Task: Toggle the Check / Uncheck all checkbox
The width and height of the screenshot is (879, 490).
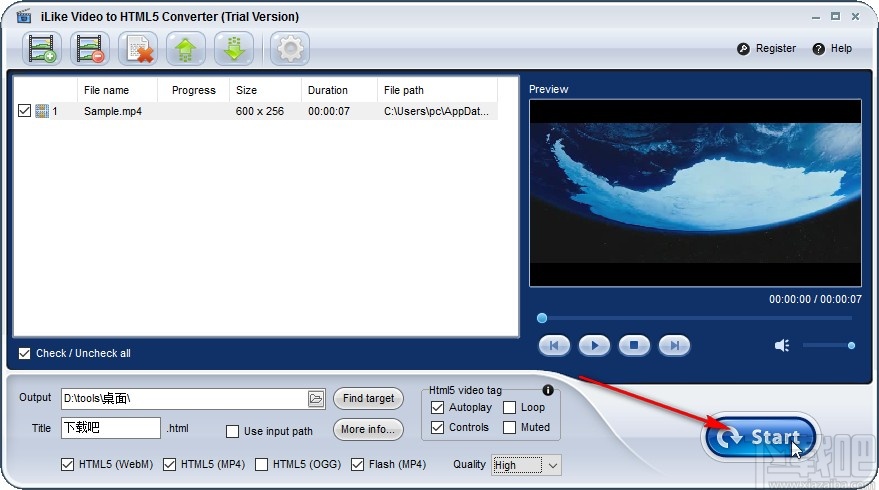Action: click(24, 353)
